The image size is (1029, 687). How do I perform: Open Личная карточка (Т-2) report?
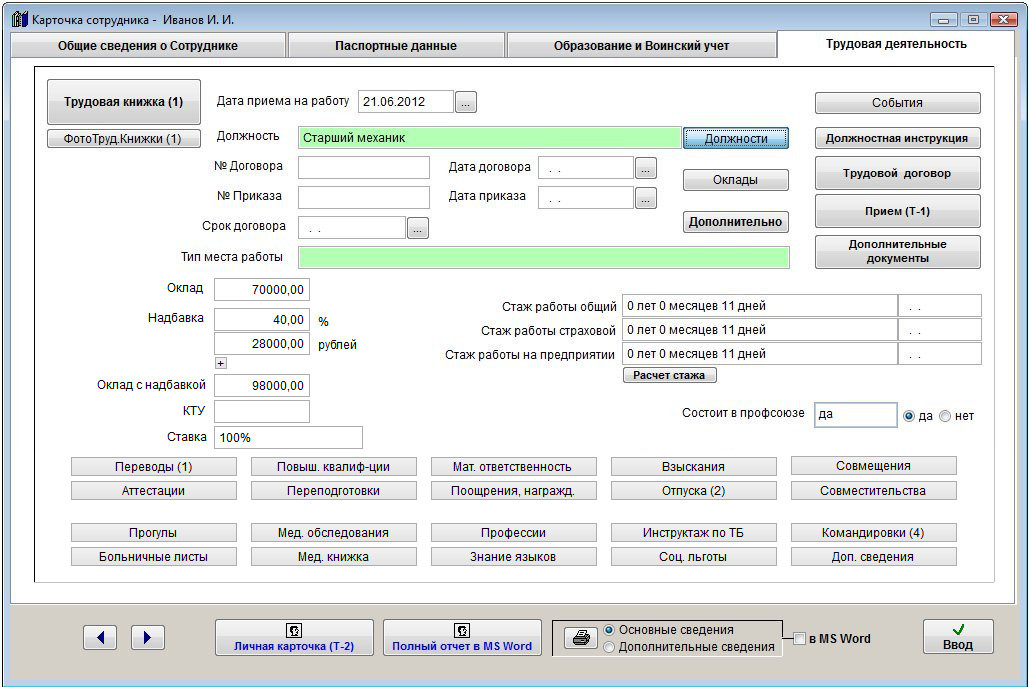[x=294, y=637]
